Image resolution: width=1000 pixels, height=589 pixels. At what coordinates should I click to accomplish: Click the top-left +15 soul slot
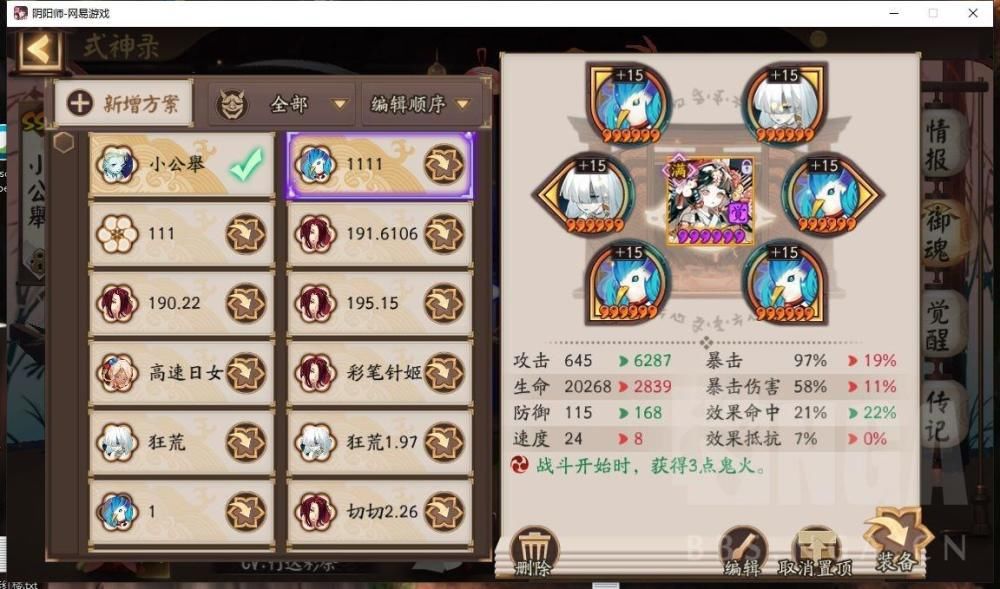pyautogui.click(x=629, y=103)
